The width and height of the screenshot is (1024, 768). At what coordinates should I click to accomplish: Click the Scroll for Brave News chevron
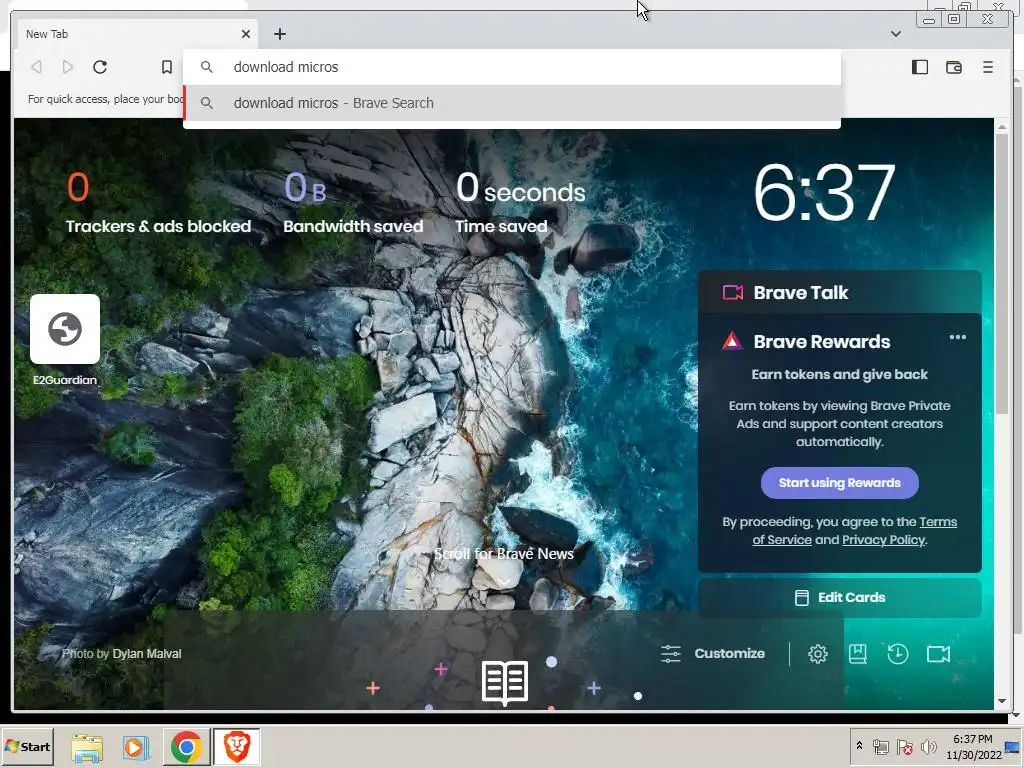[504, 581]
